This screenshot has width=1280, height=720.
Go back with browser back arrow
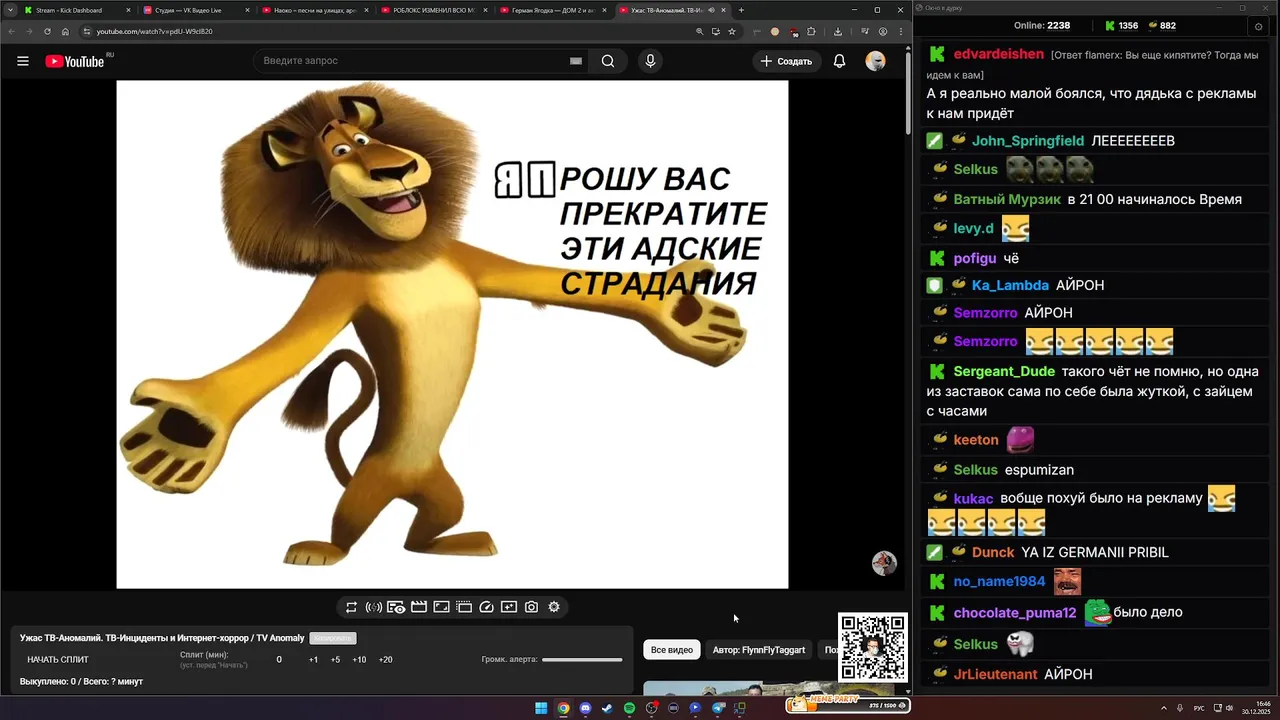pos(12,31)
